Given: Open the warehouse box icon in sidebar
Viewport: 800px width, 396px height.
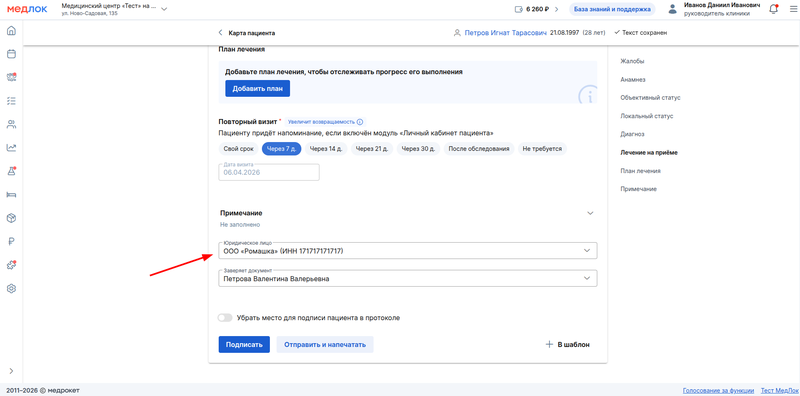Looking at the screenshot, I should (11, 218).
